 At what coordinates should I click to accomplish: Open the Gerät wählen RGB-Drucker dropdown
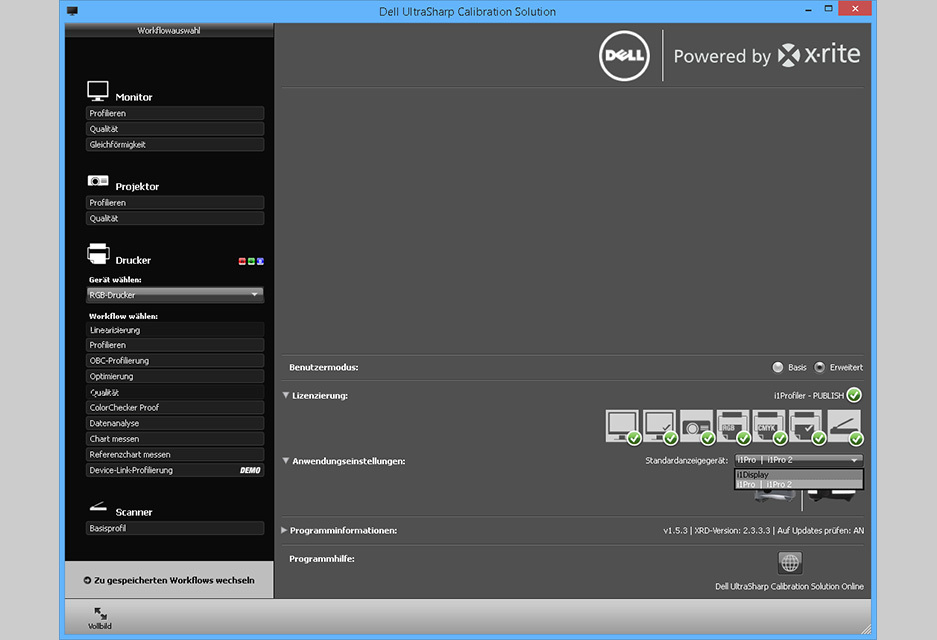175,295
